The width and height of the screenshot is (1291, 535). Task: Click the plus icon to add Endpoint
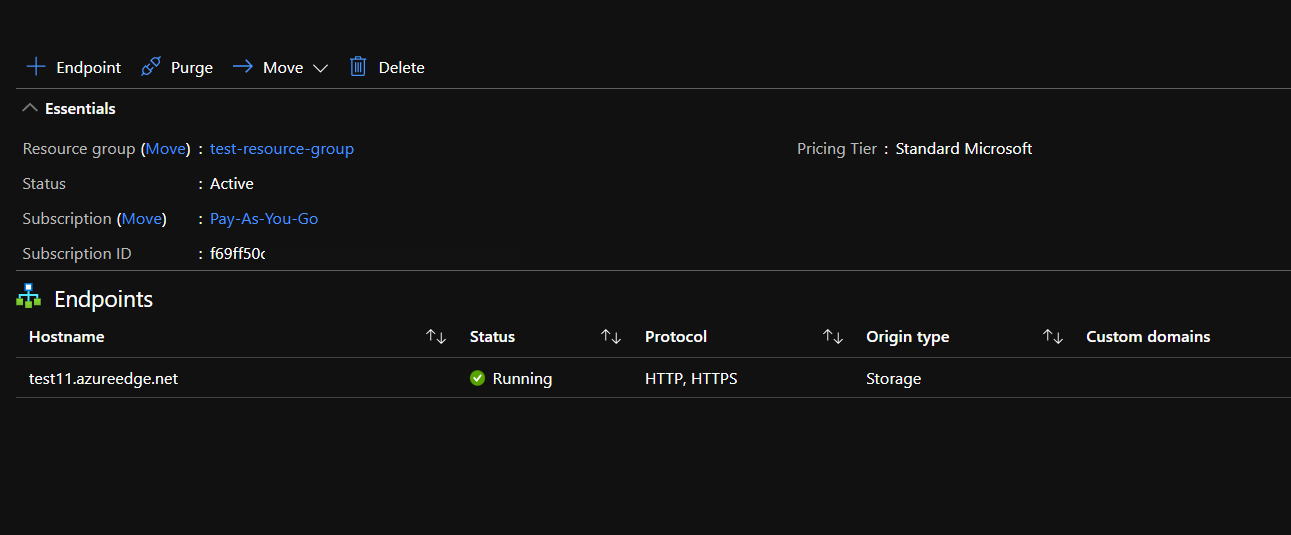[36, 67]
